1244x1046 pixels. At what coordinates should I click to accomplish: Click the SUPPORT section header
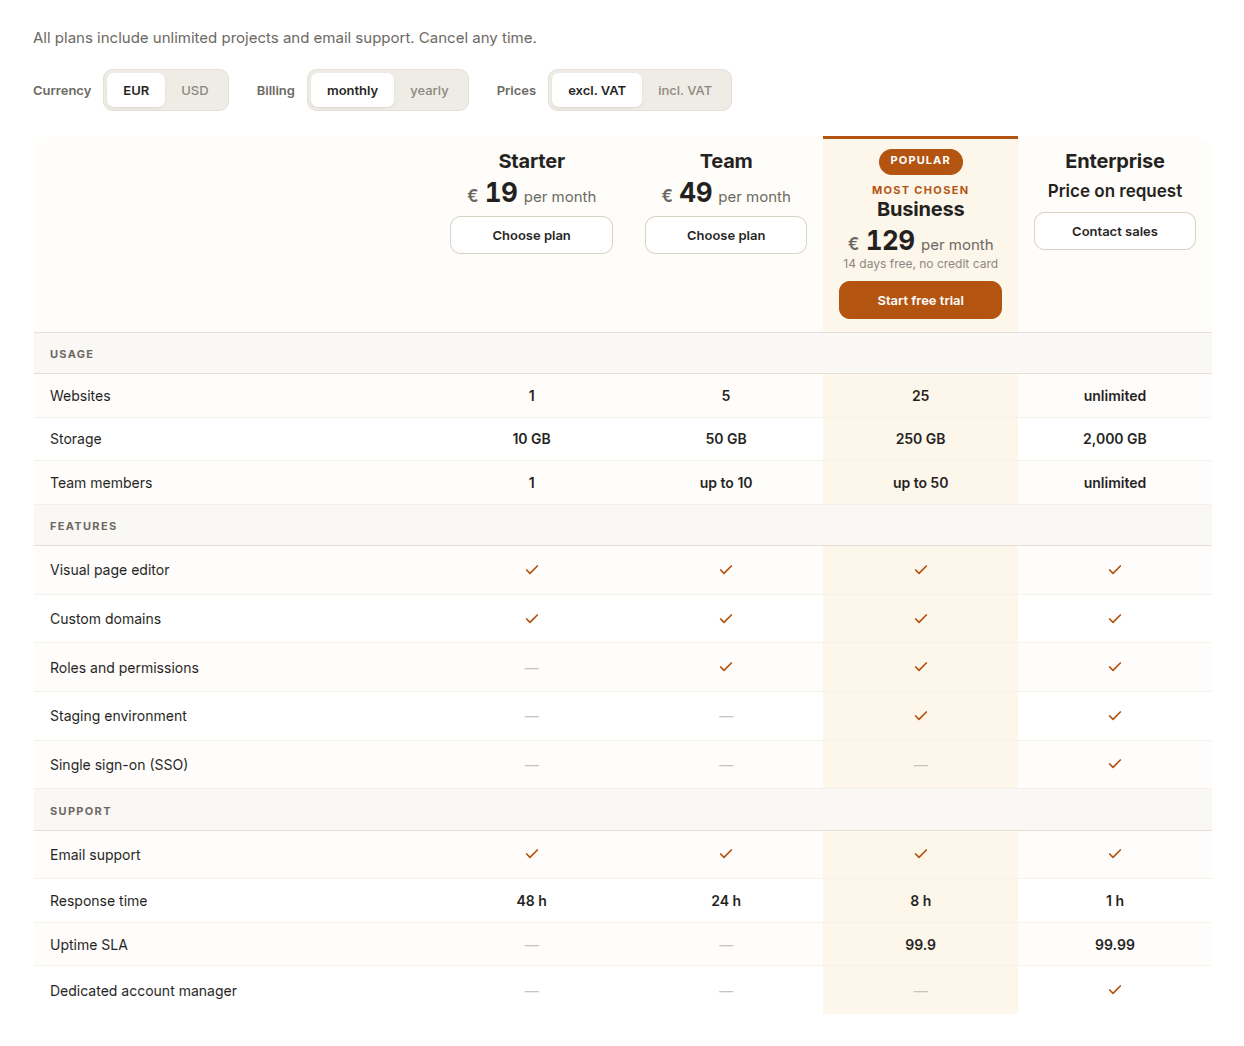click(x=80, y=811)
